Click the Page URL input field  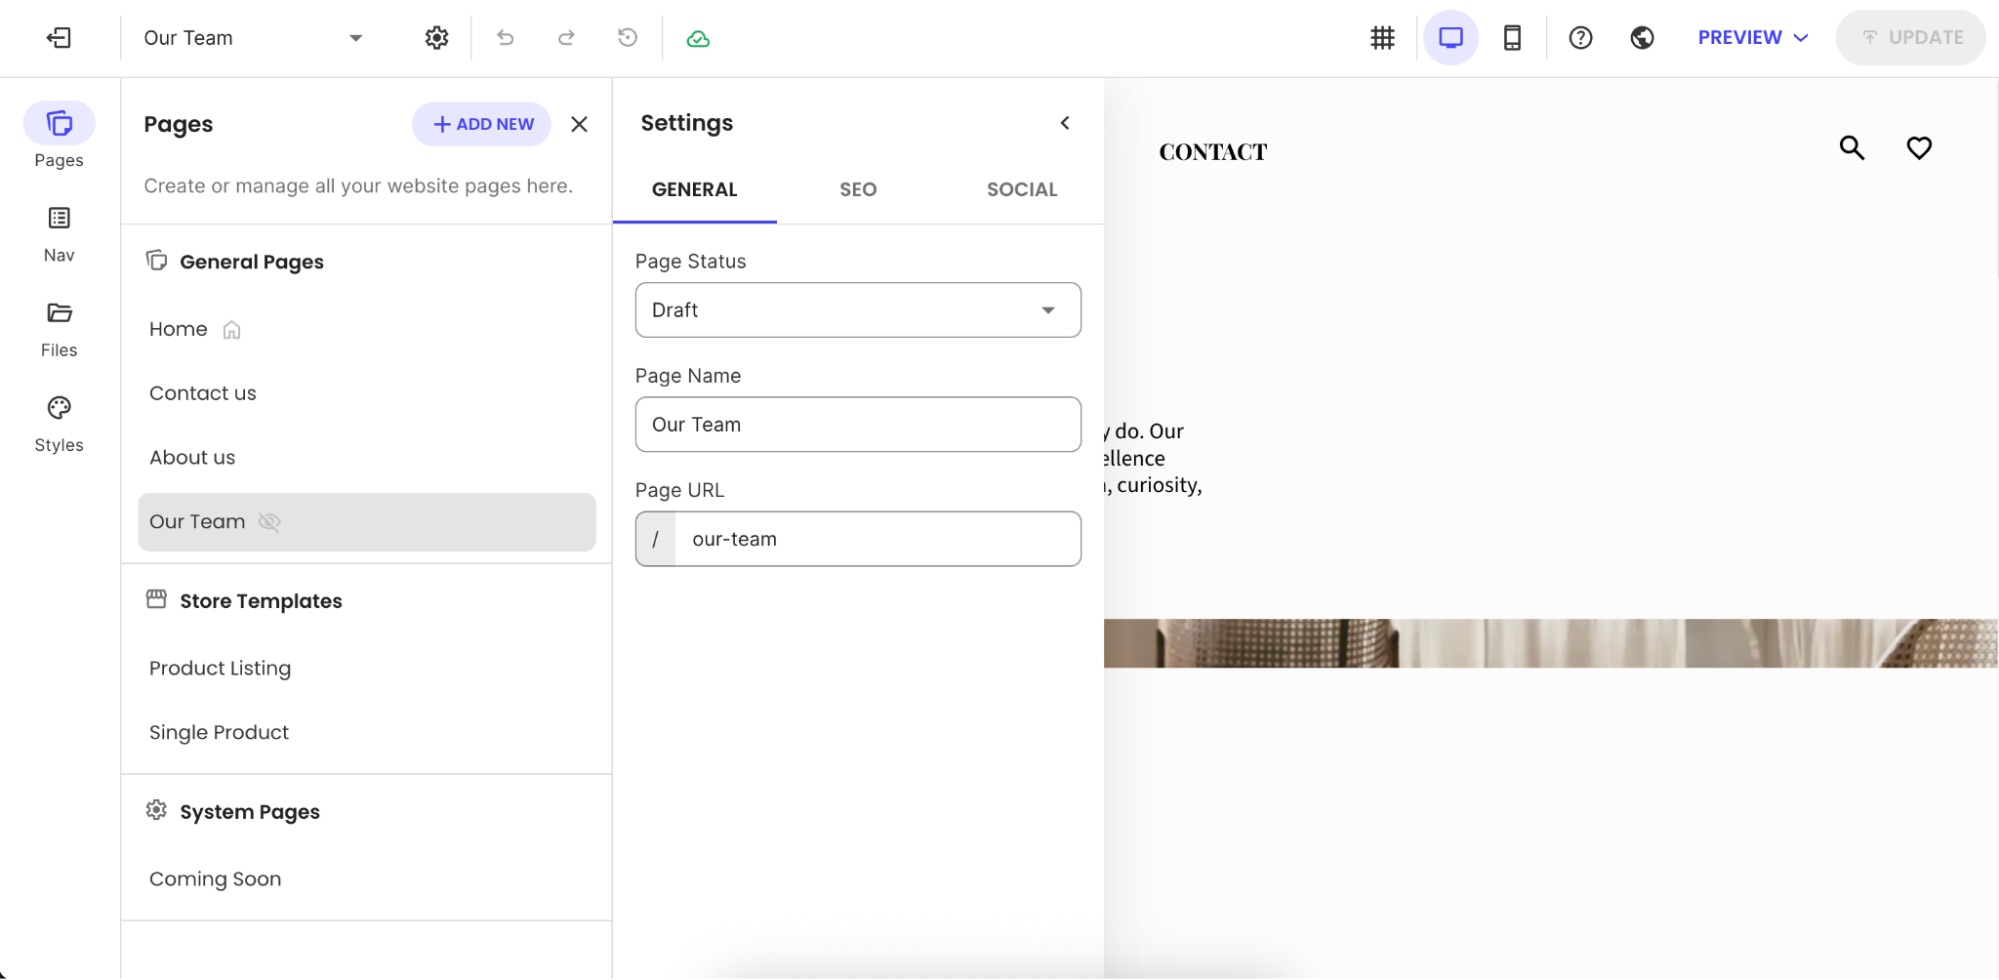click(x=858, y=539)
